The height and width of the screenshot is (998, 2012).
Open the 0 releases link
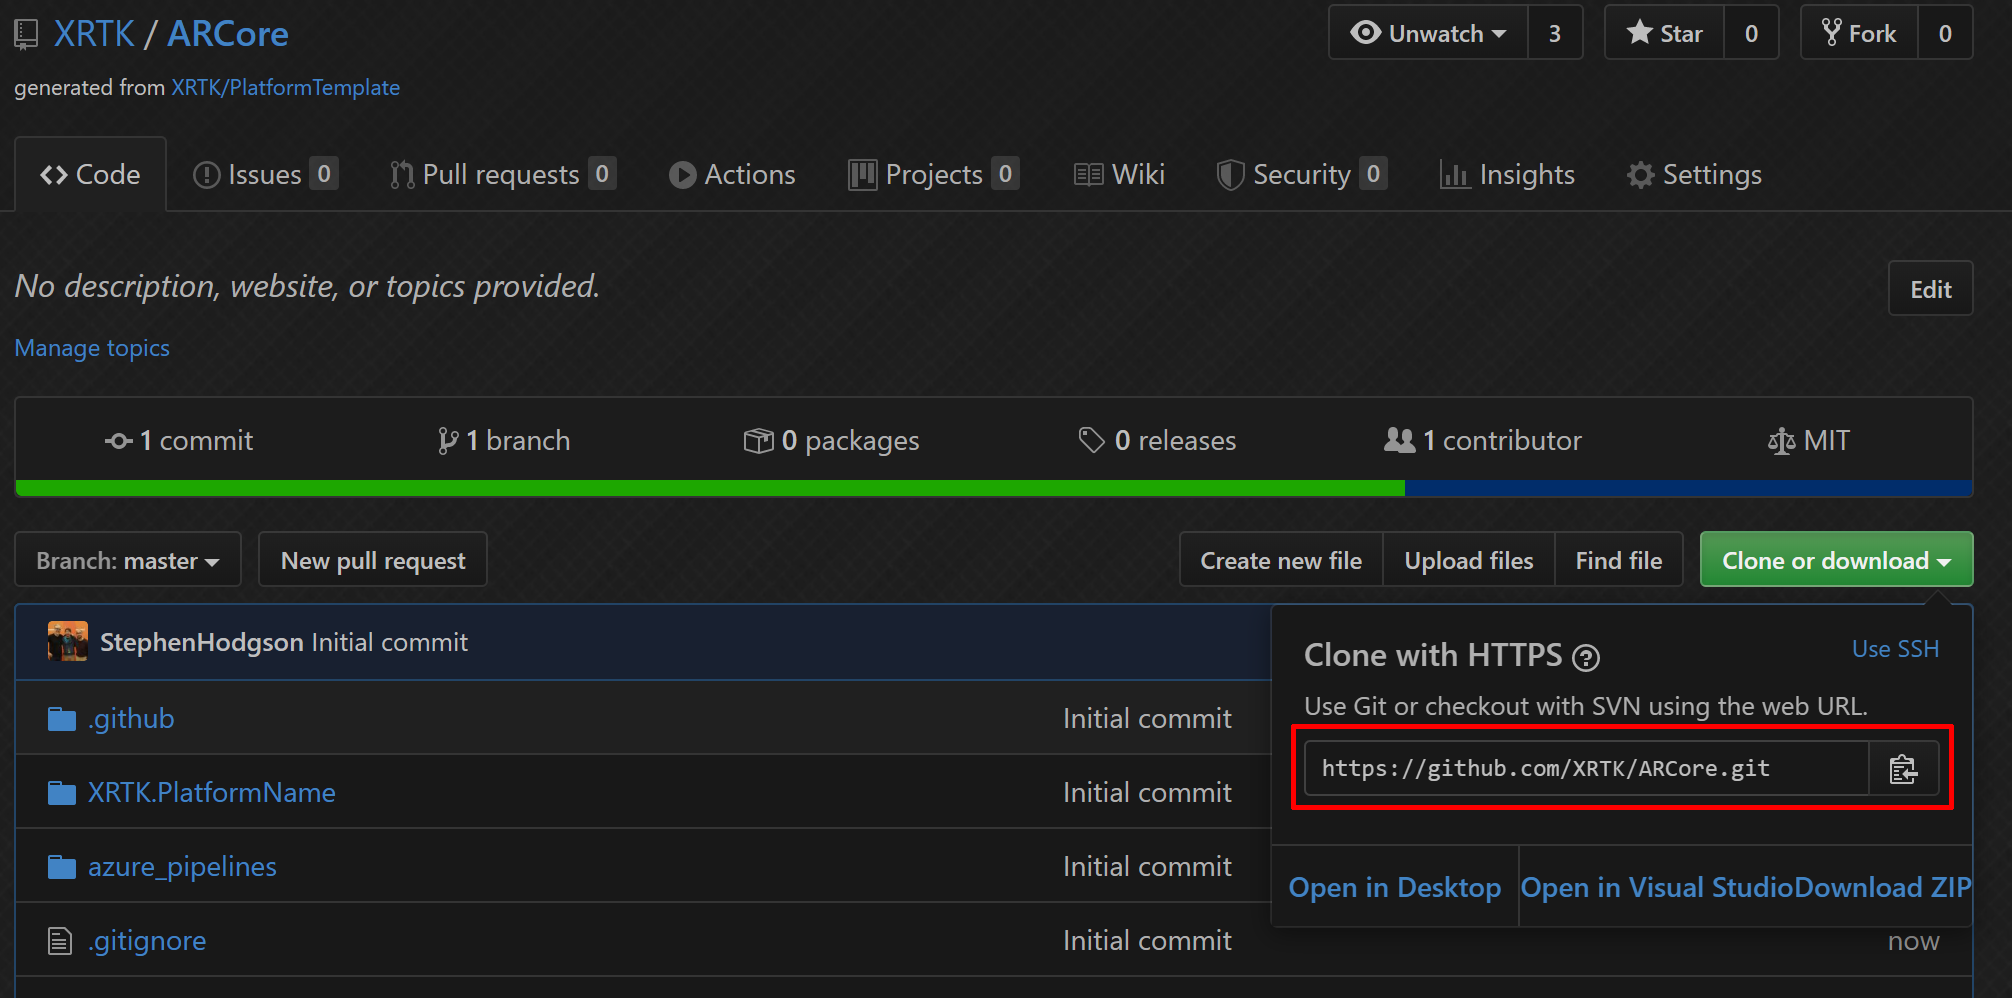pos(1157,441)
